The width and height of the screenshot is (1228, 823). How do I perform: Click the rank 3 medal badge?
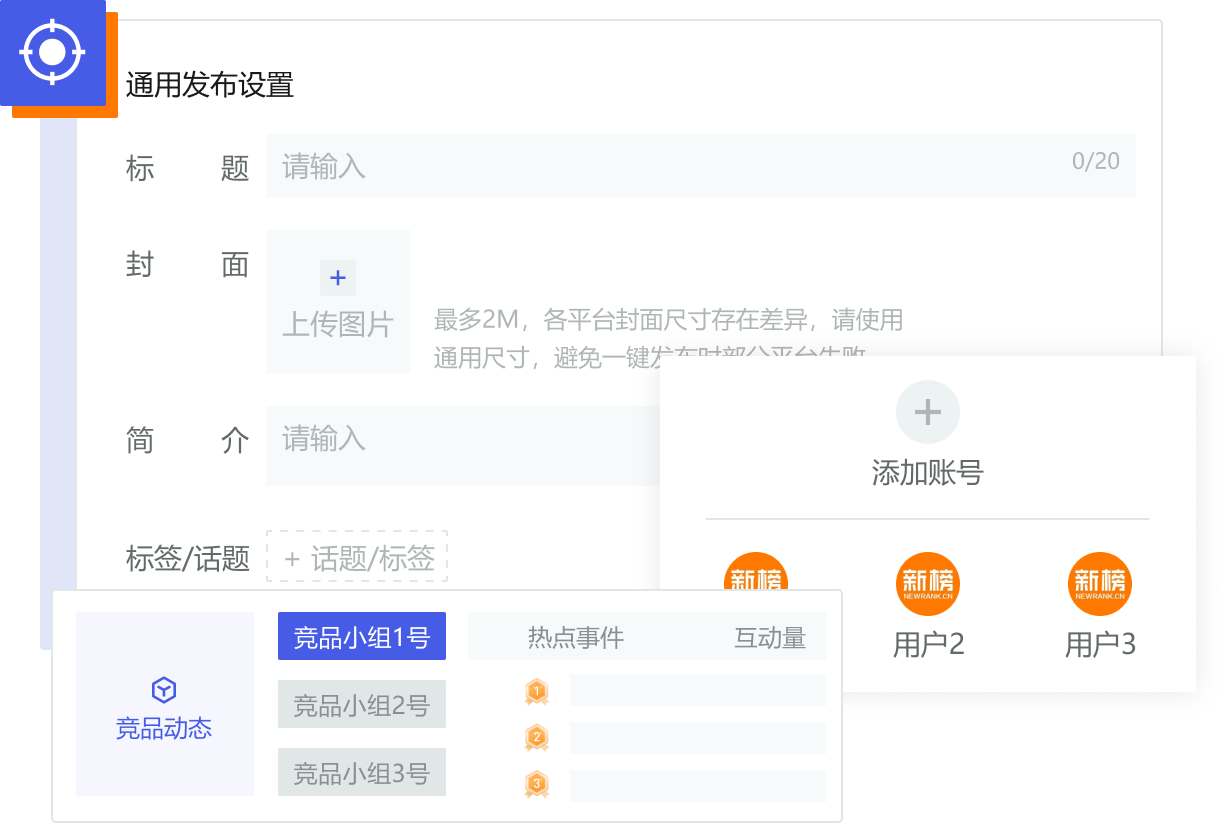[537, 785]
